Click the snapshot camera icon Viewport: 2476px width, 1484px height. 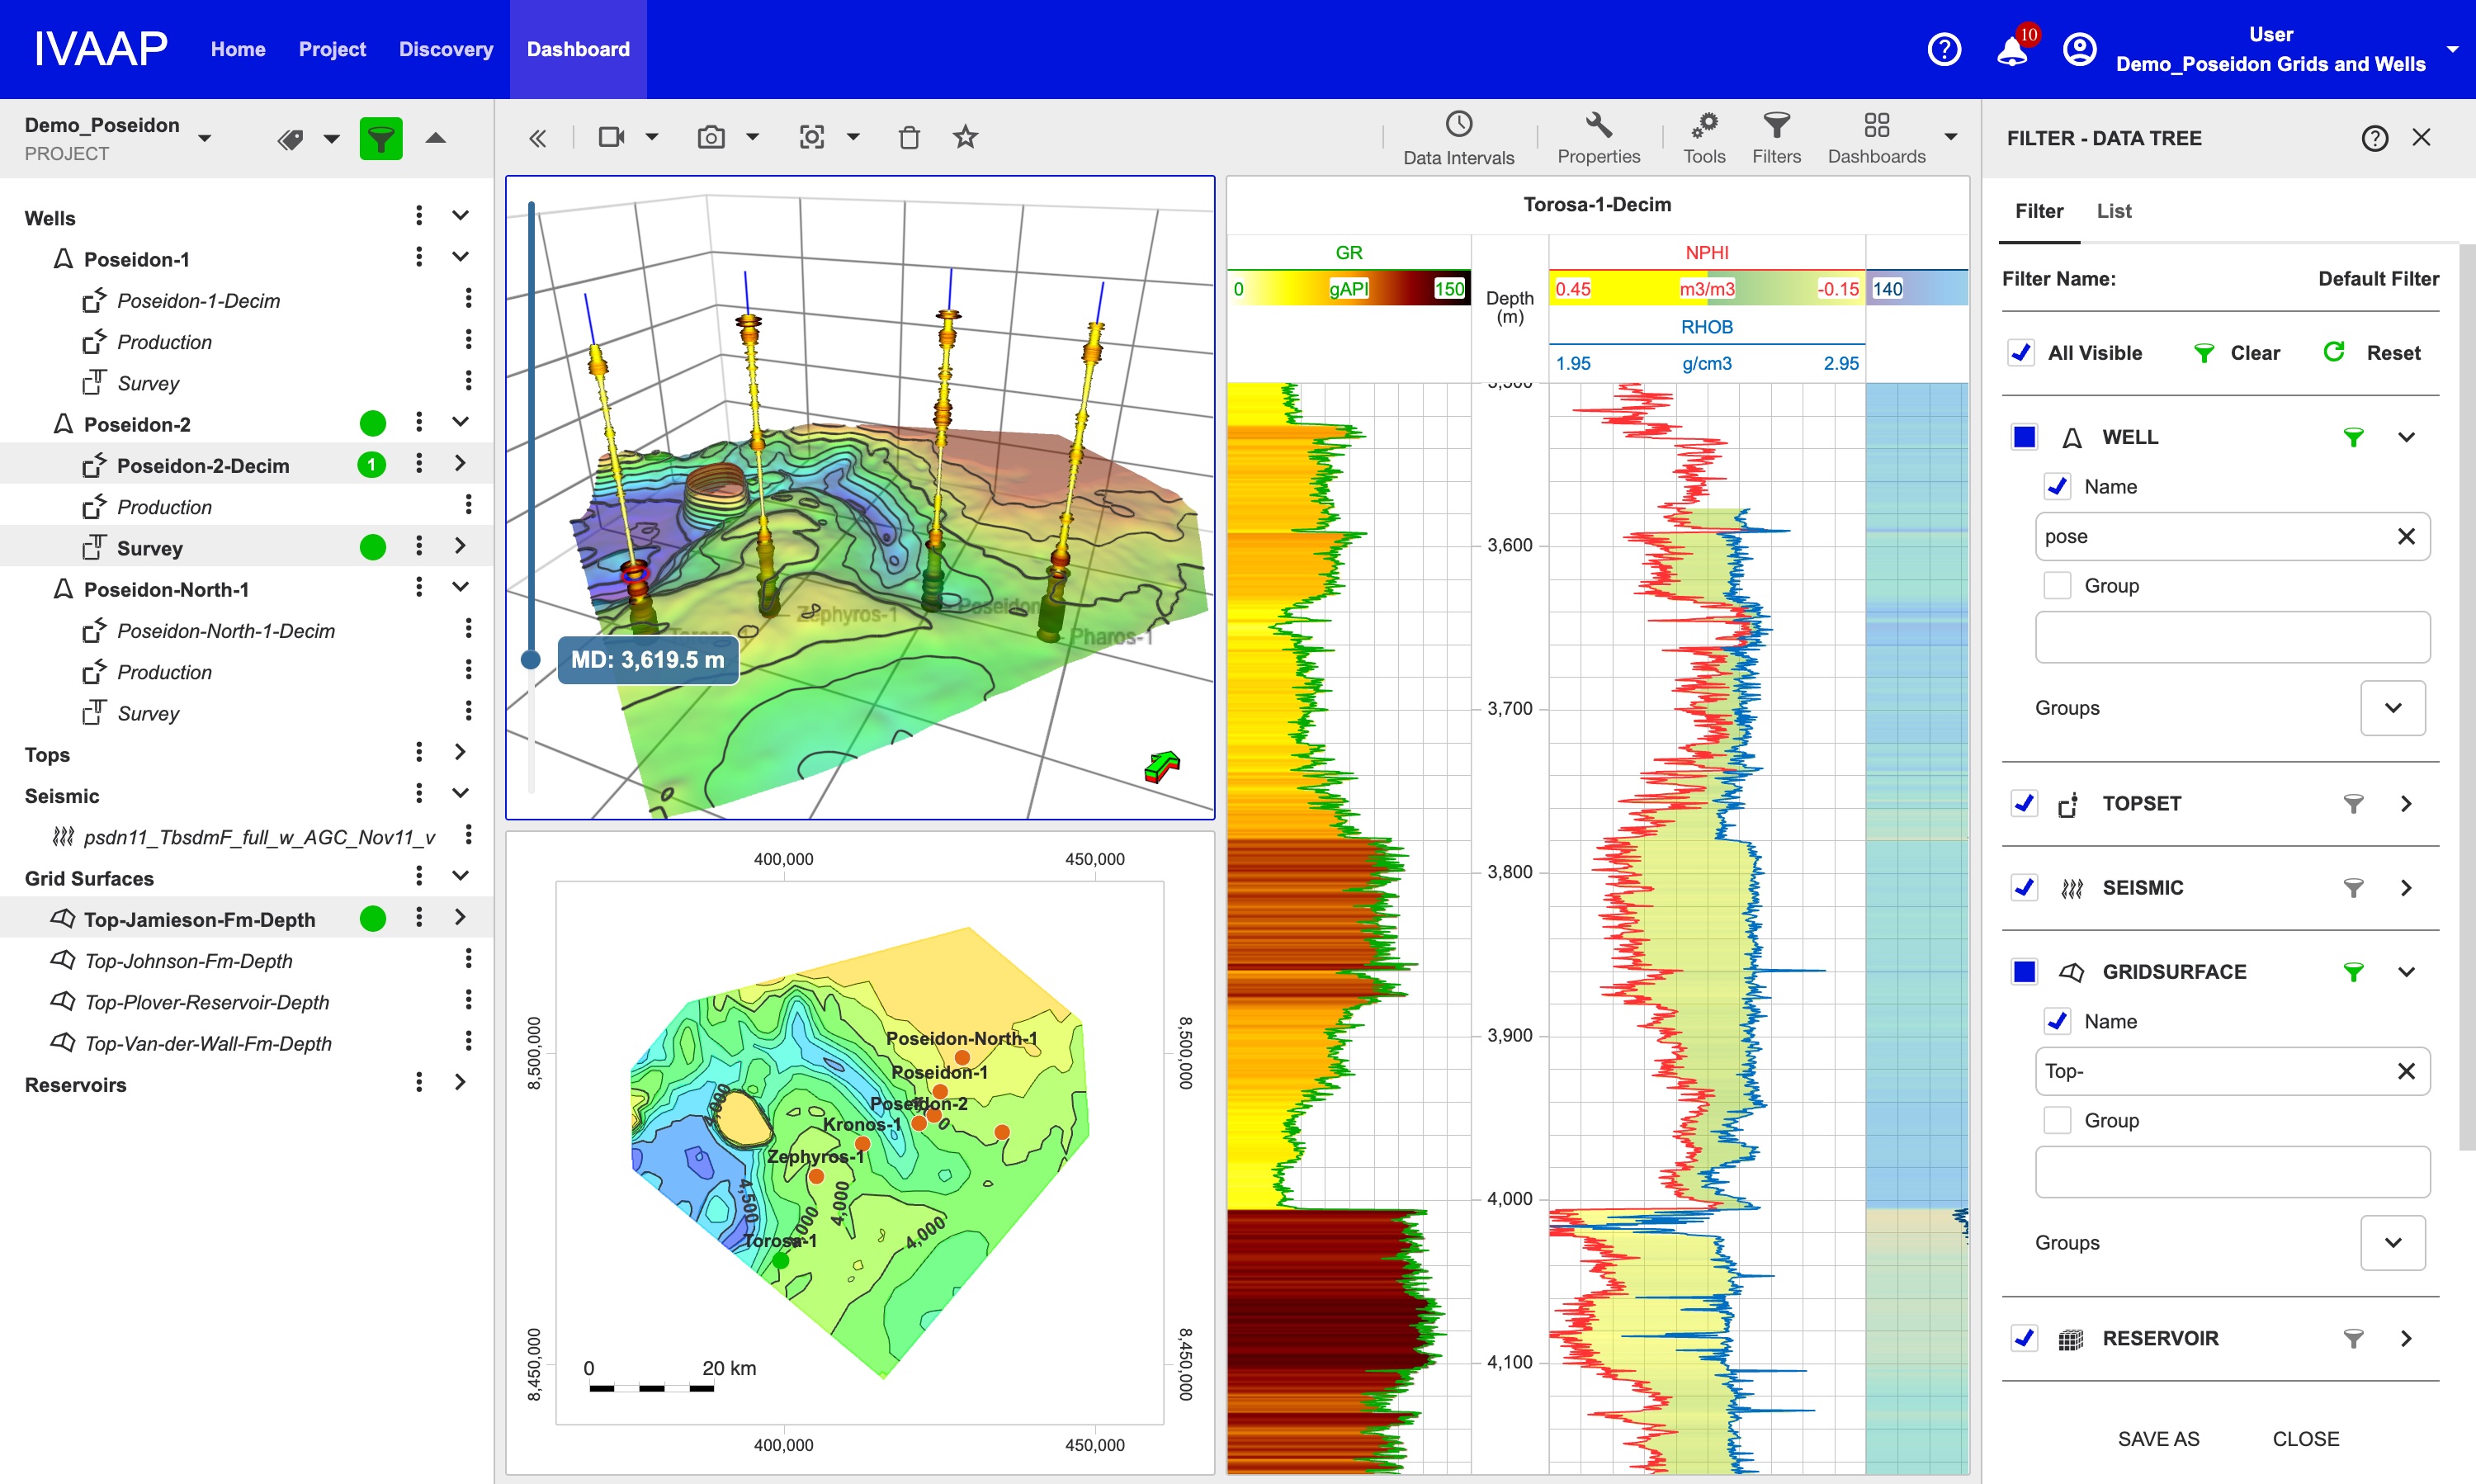point(711,137)
